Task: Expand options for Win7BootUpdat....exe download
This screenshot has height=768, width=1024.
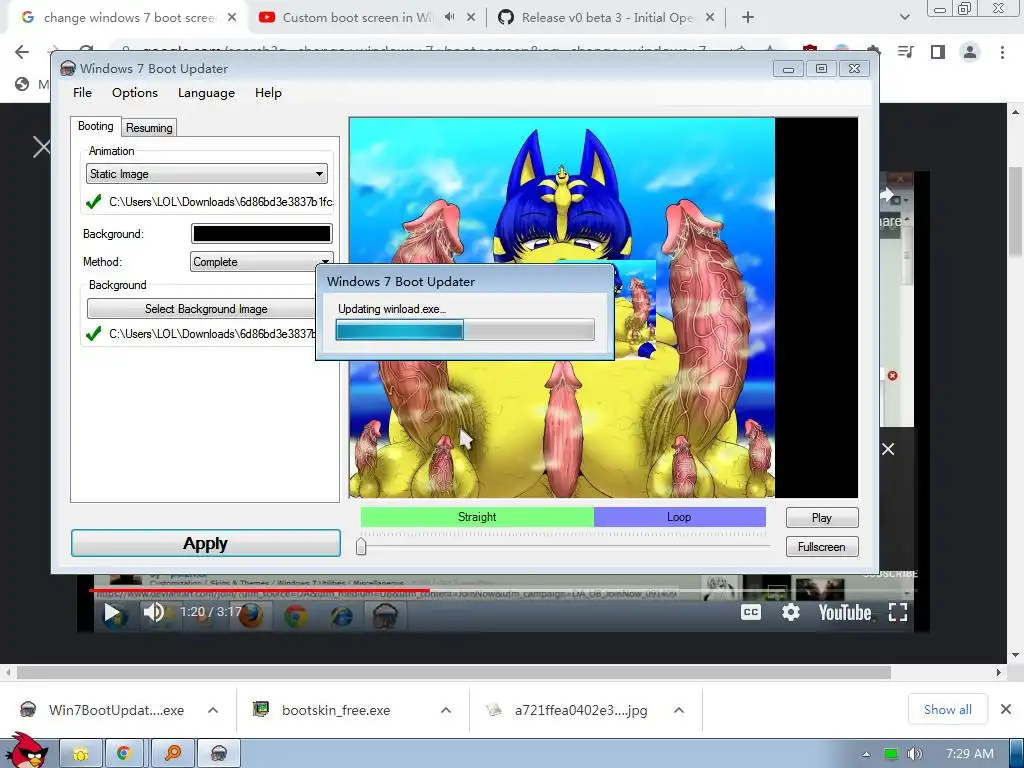Action: [x=213, y=710]
